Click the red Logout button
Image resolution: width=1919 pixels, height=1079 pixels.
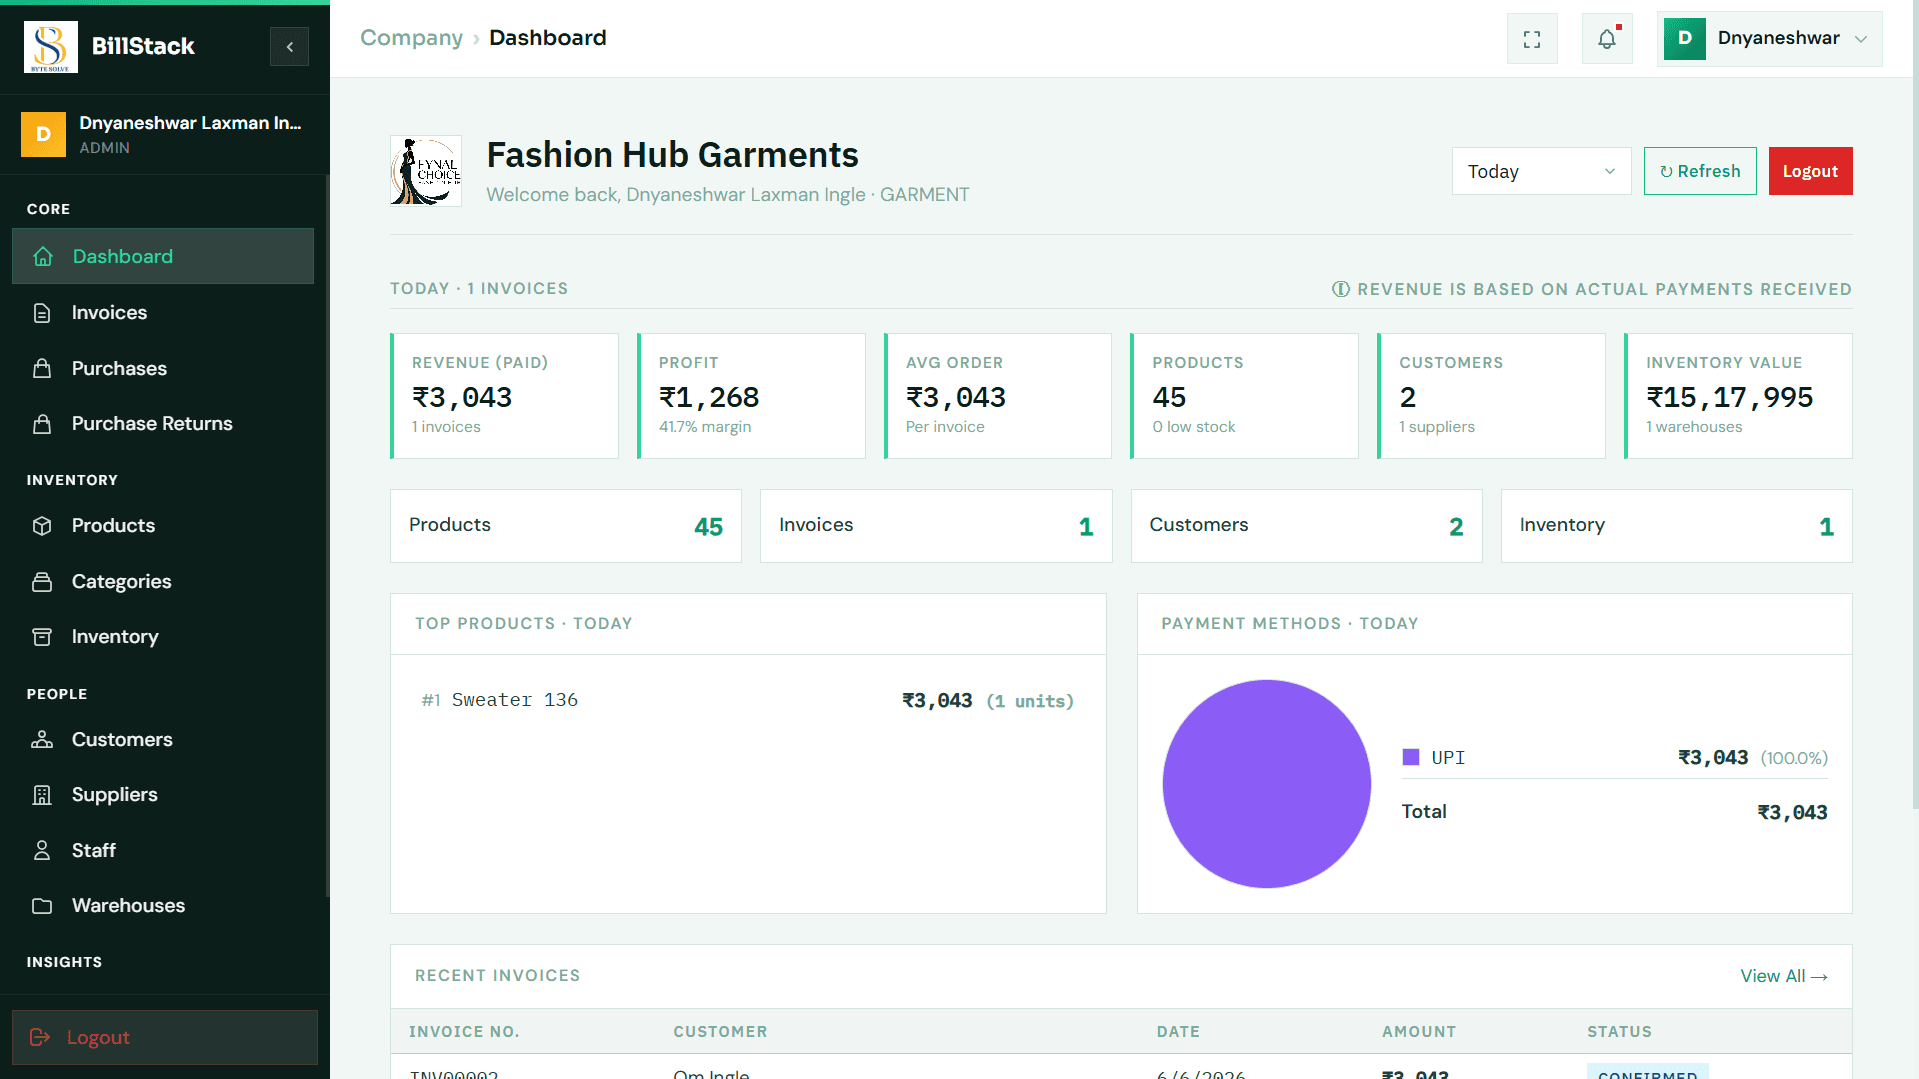pyautogui.click(x=1810, y=171)
